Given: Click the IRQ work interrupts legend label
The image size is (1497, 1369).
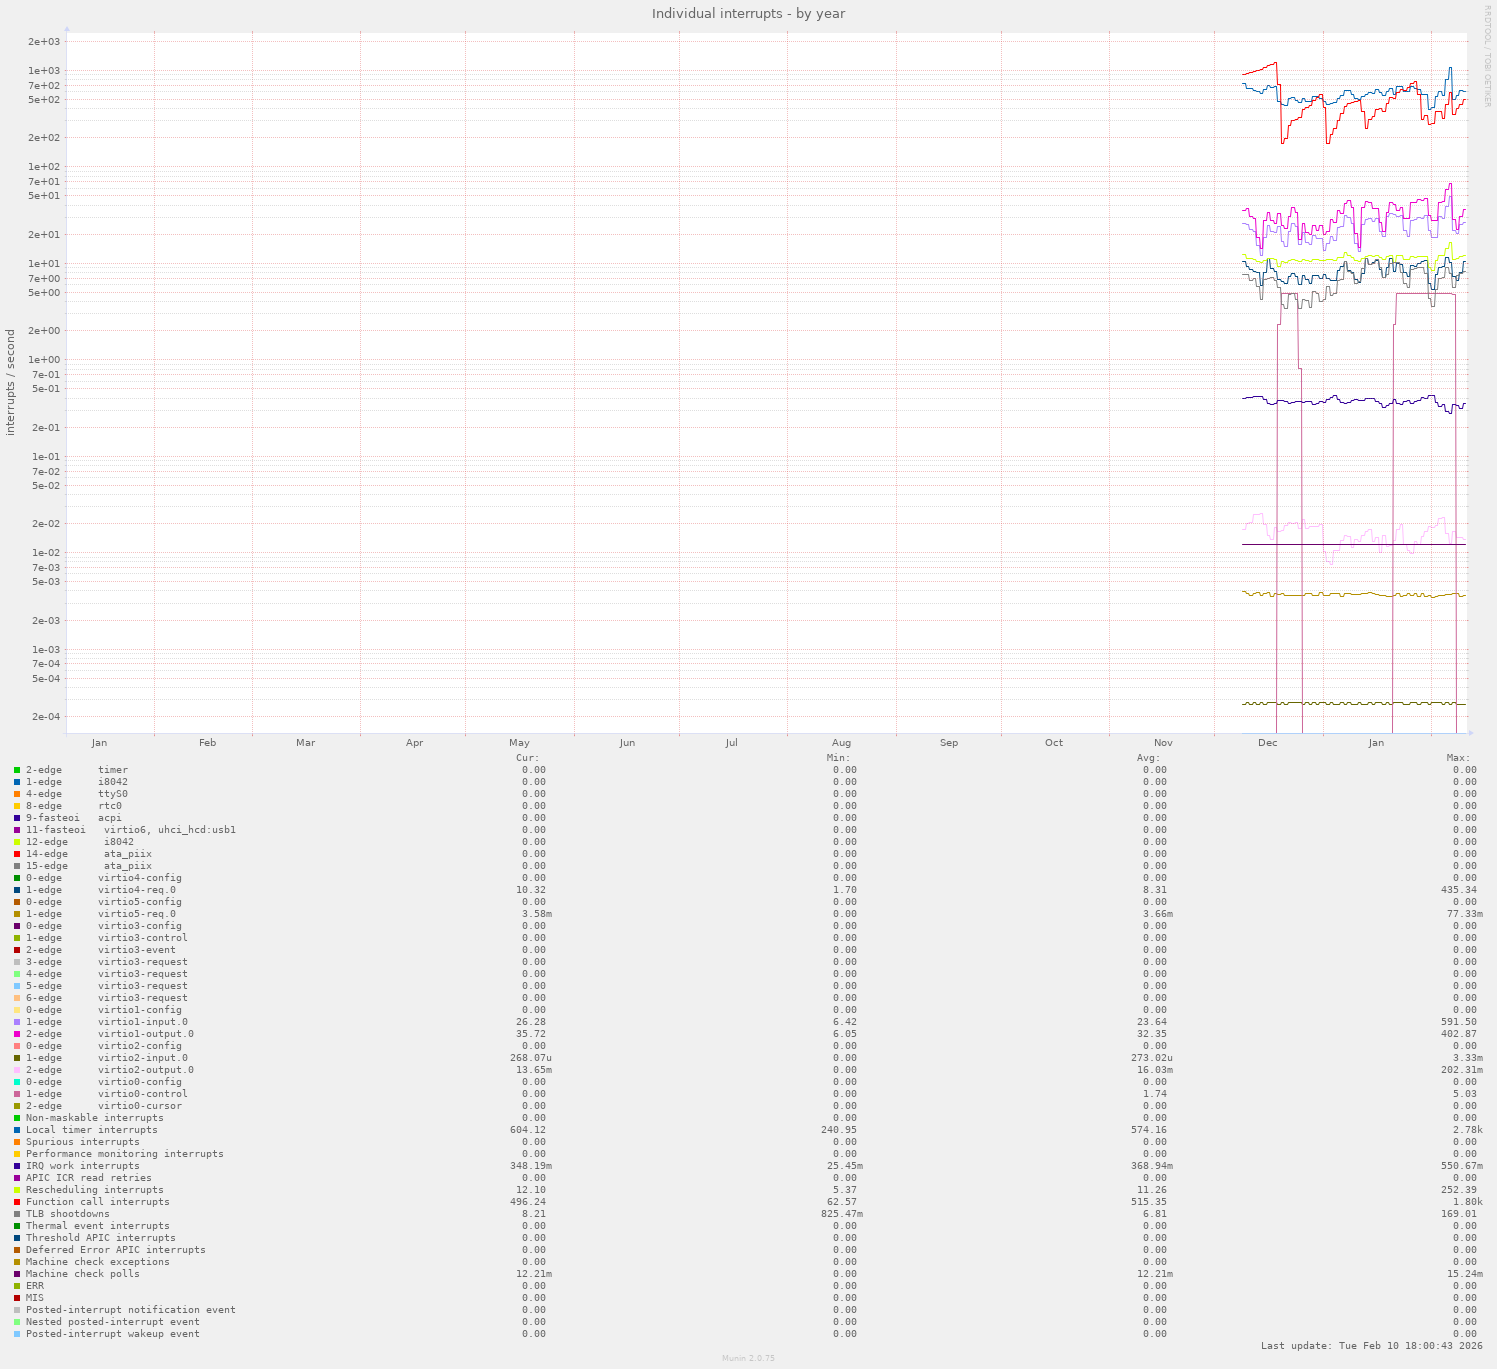Looking at the screenshot, I should click(x=82, y=1166).
